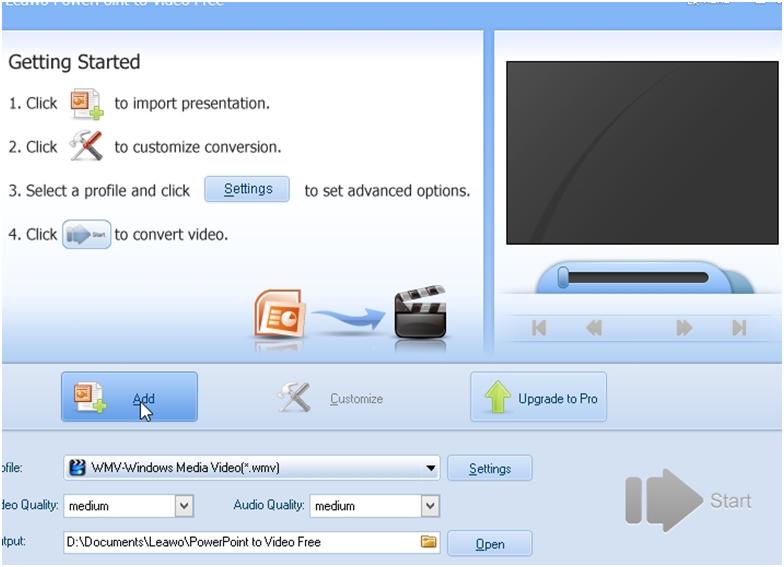Skip to the last frame in preview
This screenshot has width=784, height=567.
(x=739, y=328)
